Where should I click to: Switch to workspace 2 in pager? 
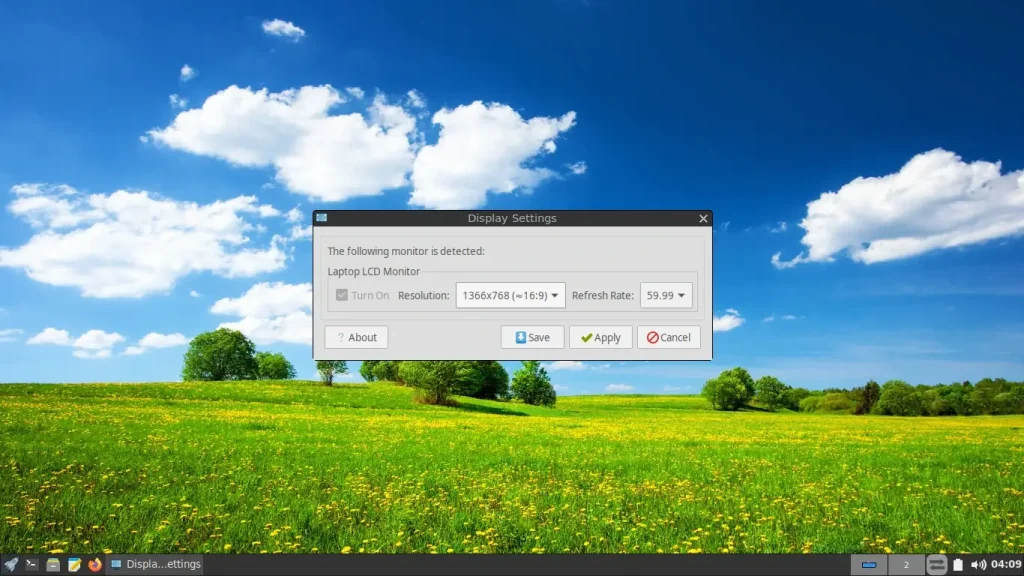(906, 564)
